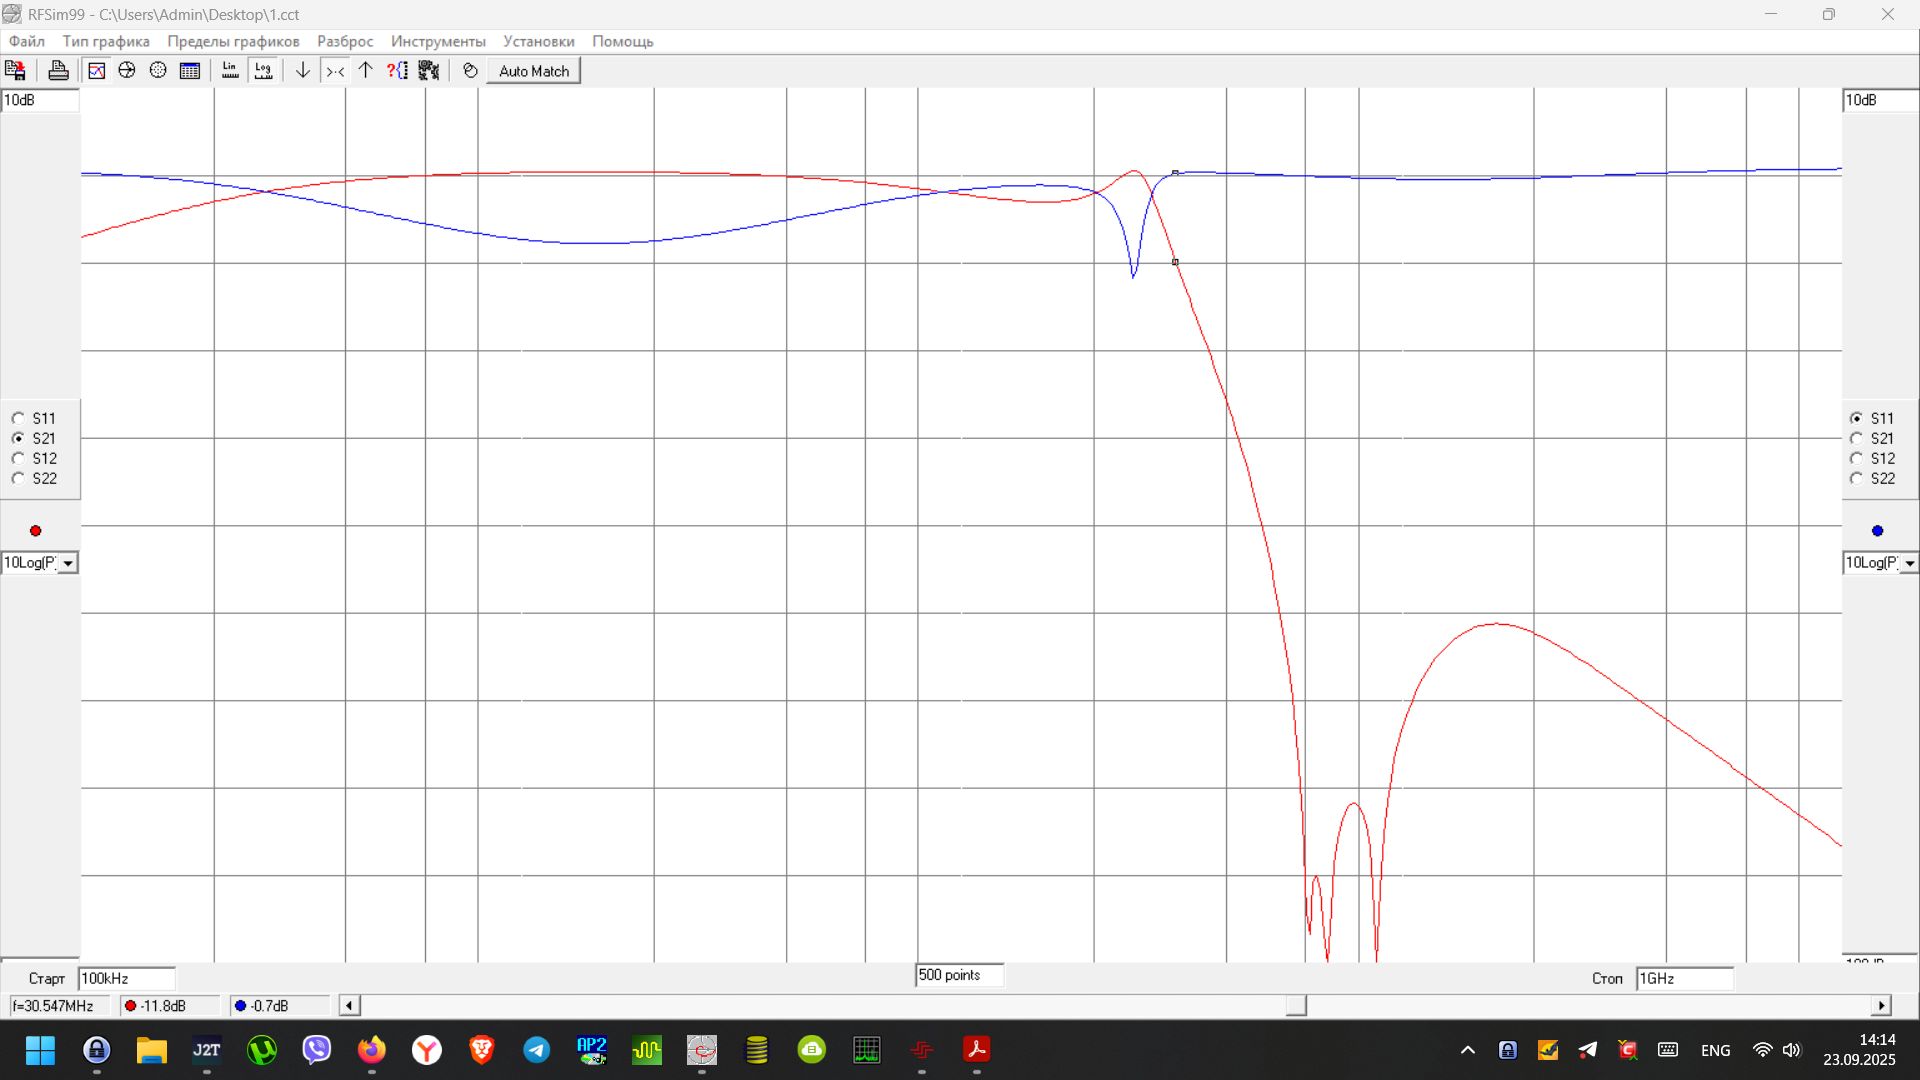The width and height of the screenshot is (1920, 1080).
Task: Switch to Smith chart display icon
Action: [x=127, y=71]
